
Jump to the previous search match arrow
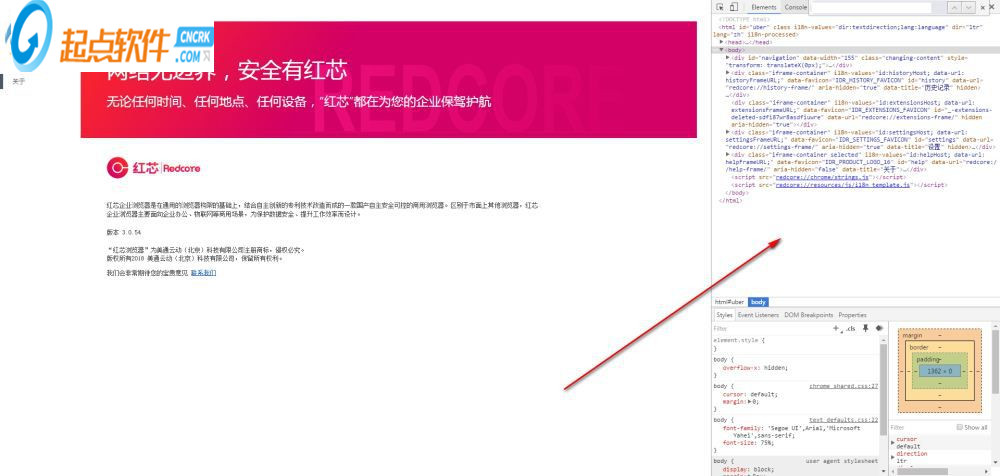point(954,8)
